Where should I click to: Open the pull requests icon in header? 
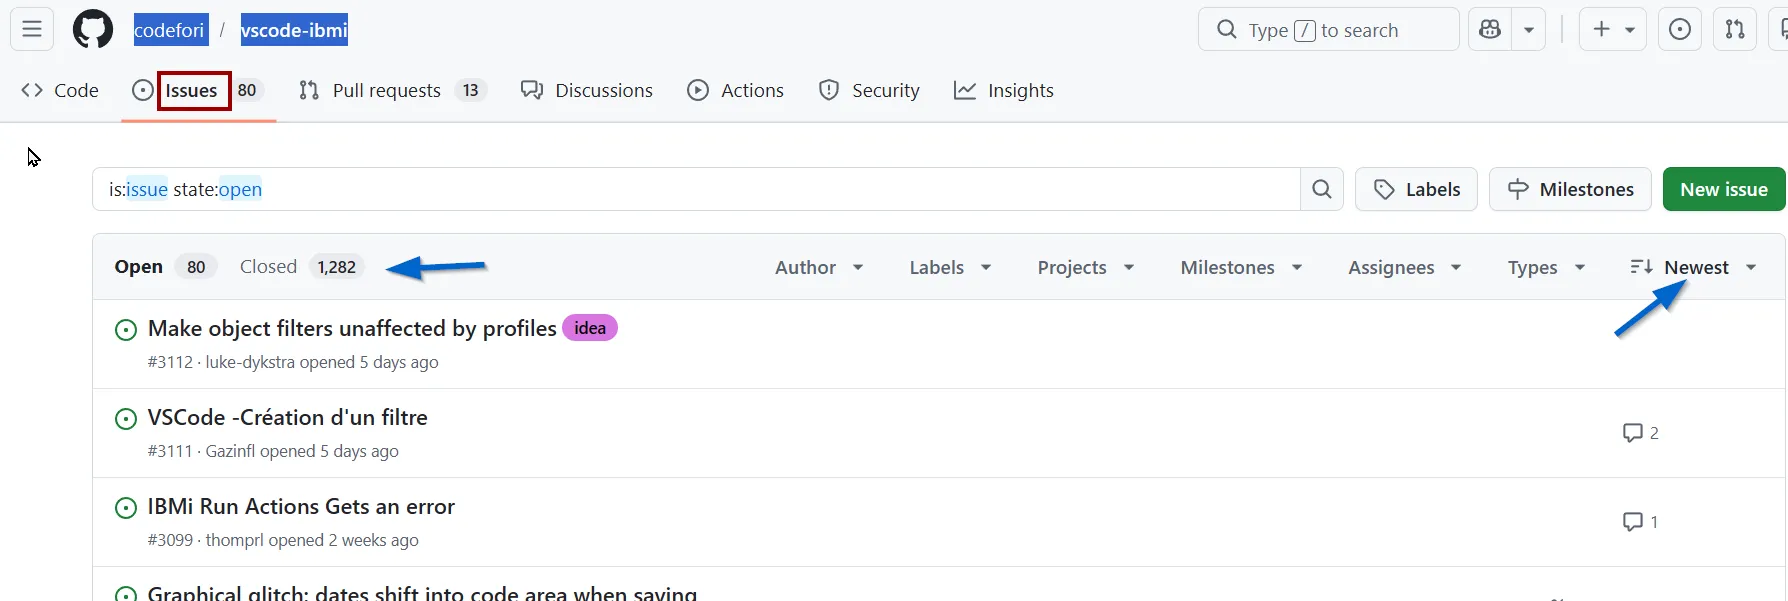click(1735, 30)
